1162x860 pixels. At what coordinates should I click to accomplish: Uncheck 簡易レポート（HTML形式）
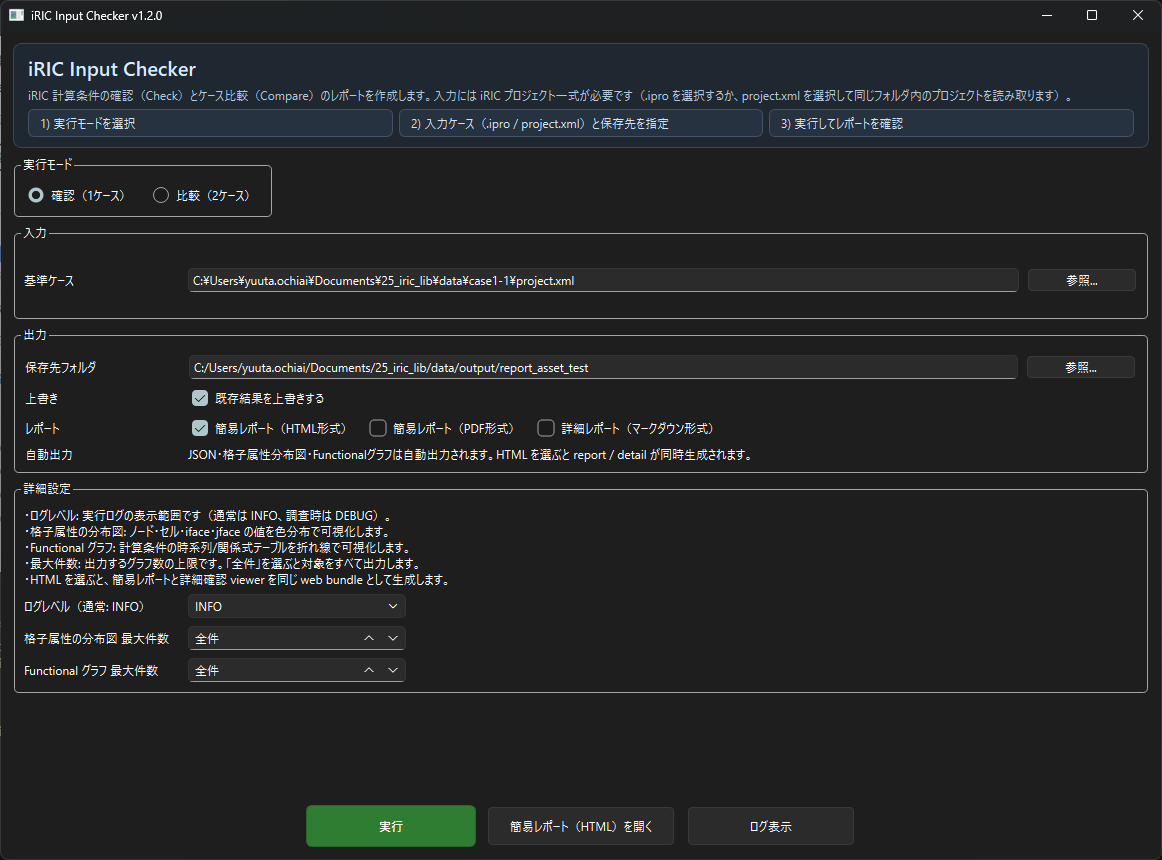[200, 428]
